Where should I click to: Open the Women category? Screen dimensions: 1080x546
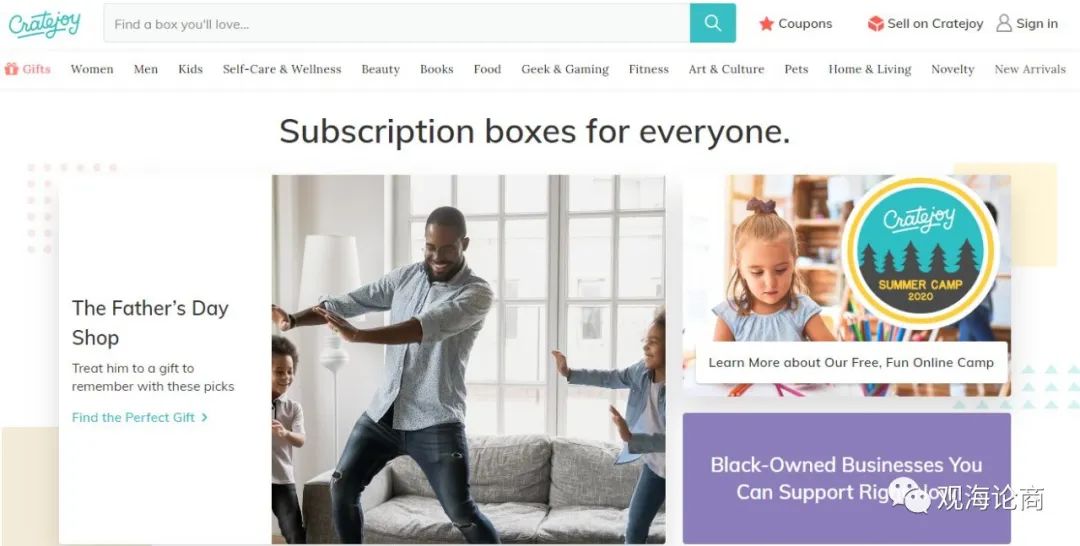pos(92,69)
